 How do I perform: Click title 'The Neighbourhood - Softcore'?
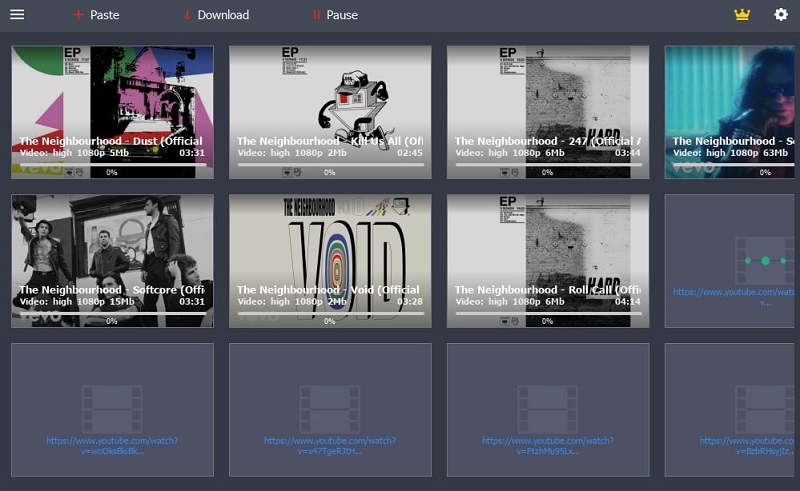pos(112,290)
